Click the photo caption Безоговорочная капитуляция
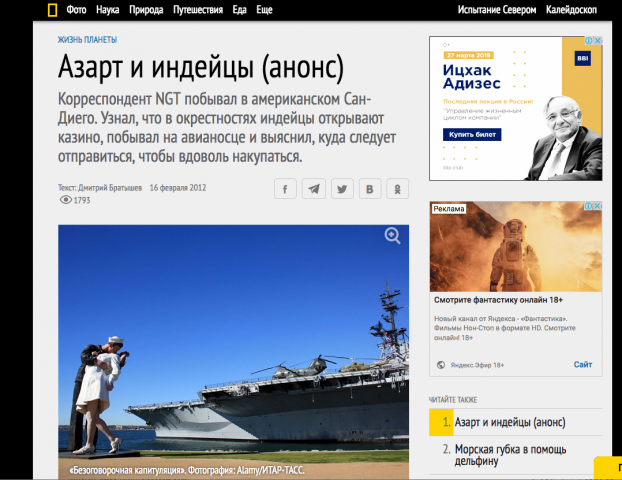The height and width of the screenshot is (480, 622). [x=186, y=470]
